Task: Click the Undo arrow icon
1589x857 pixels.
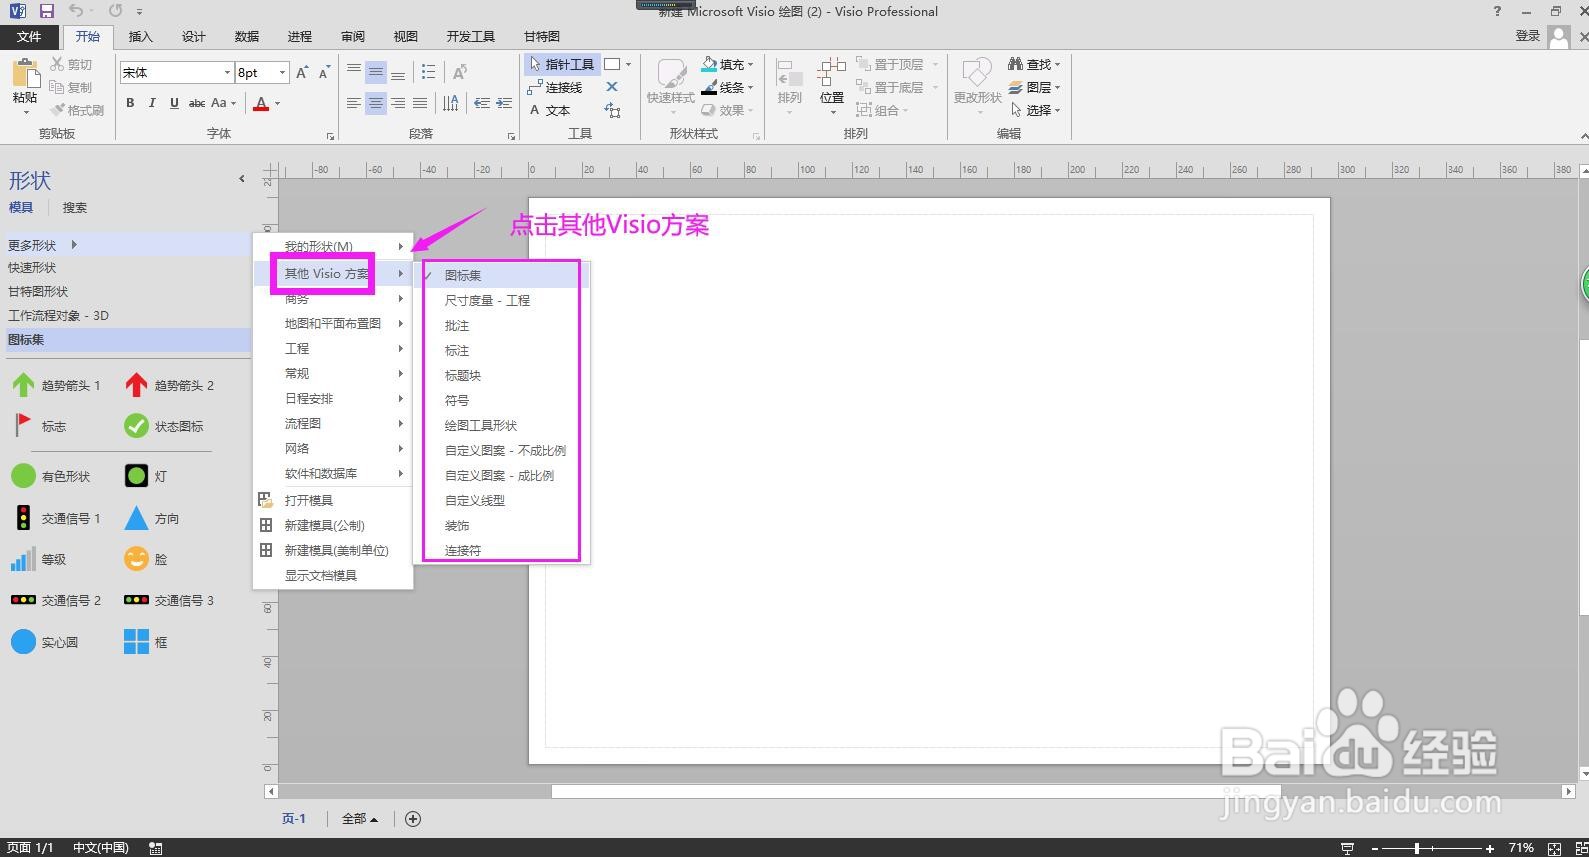Action: [x=77, y=11]
